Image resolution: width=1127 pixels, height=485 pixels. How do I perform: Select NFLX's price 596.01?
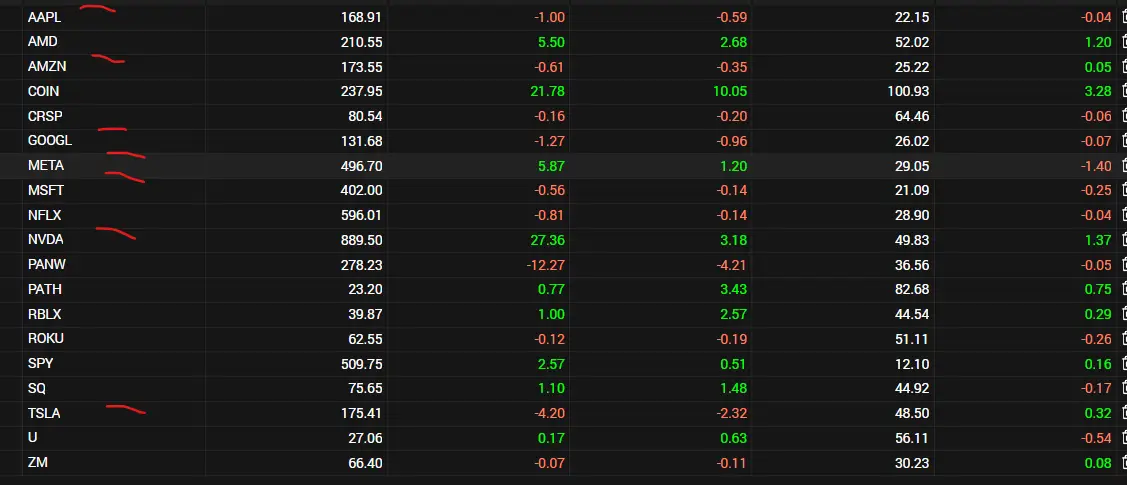362,215
